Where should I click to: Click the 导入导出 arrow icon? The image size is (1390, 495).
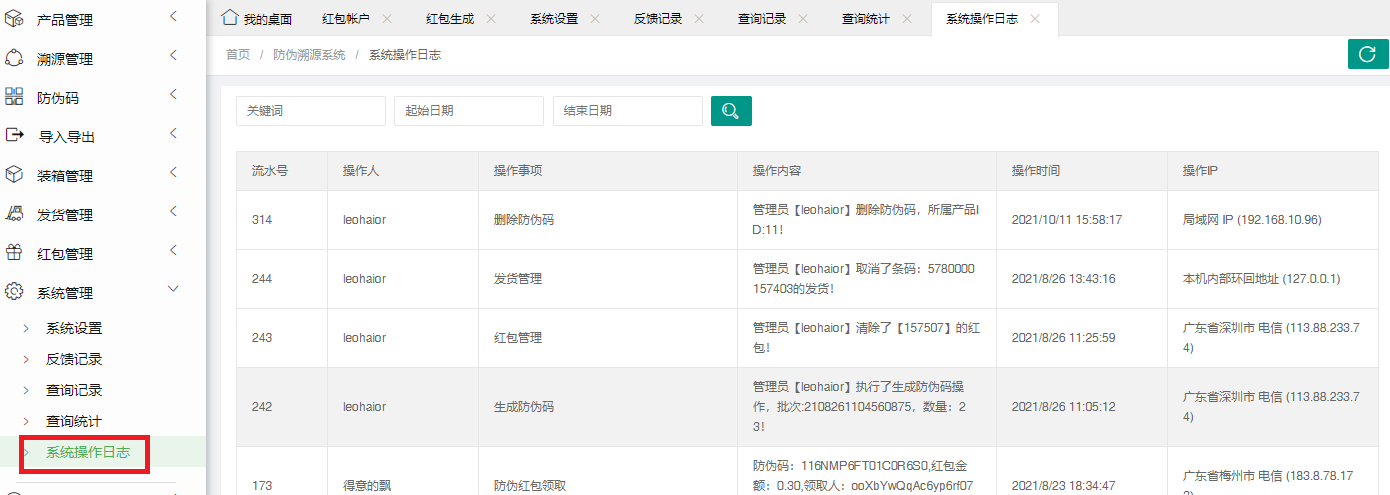pos(14,136)
